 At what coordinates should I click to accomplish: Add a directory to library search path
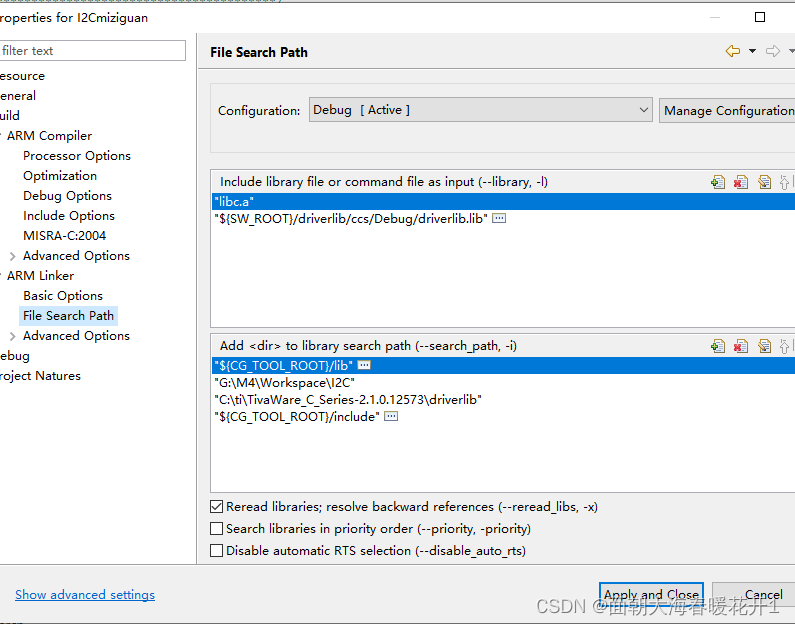(718, 346)
